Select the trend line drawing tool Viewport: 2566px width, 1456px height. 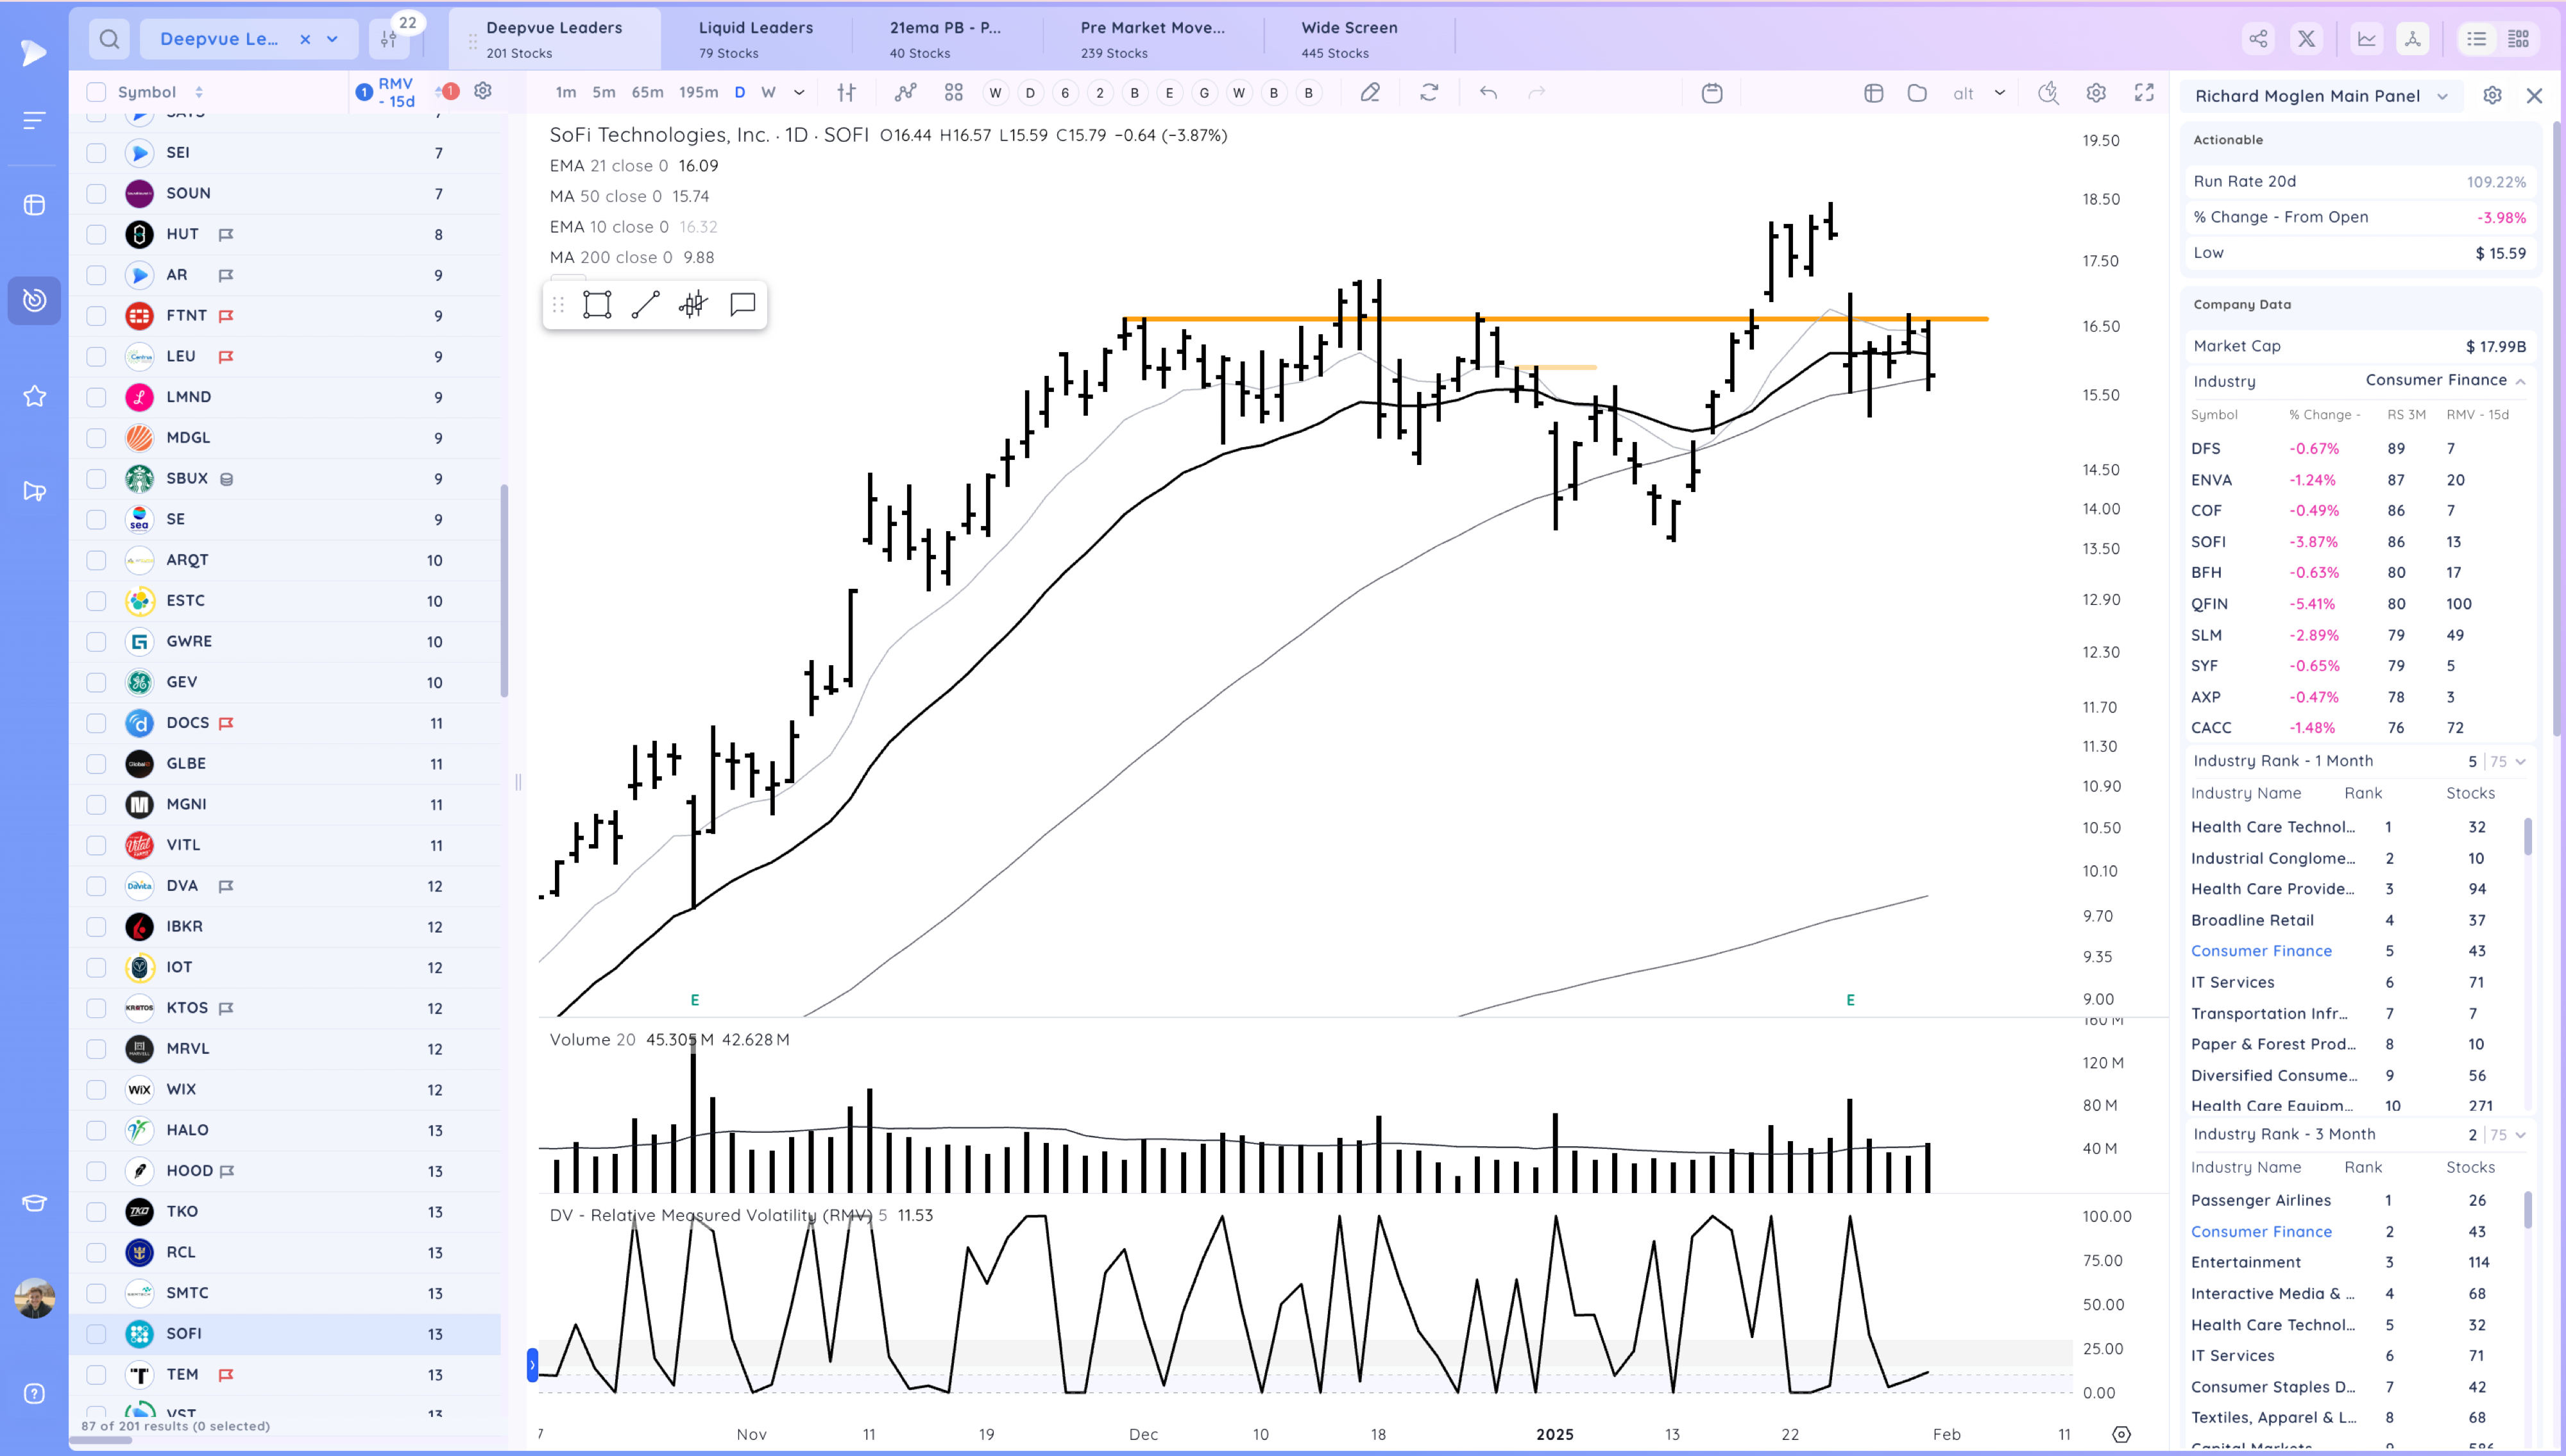[645, 305]
